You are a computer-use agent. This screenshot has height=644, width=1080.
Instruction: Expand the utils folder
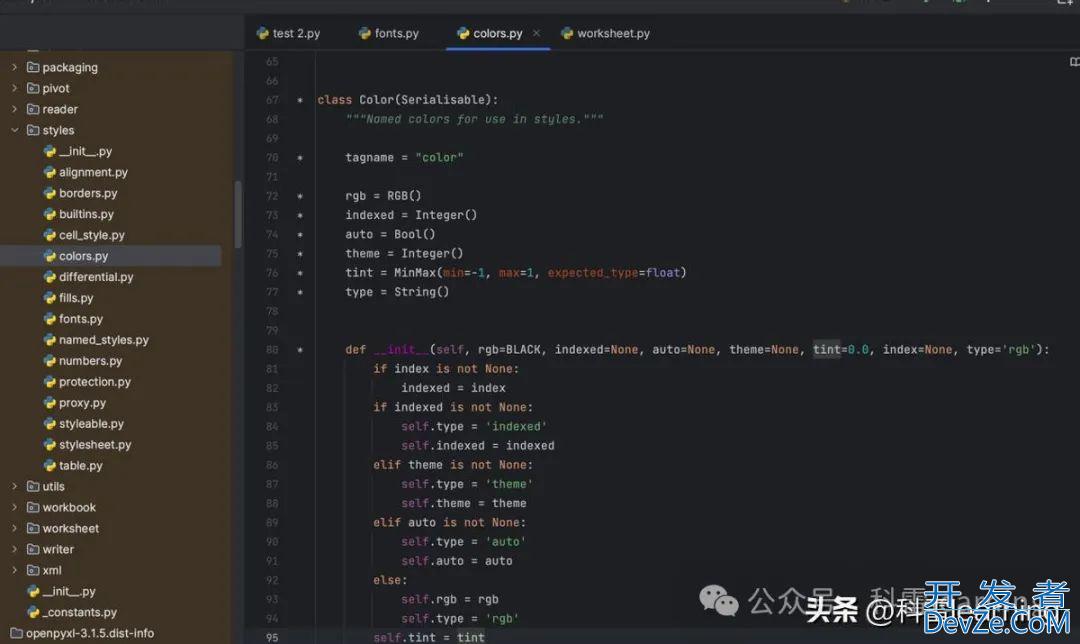click(14, 486)
